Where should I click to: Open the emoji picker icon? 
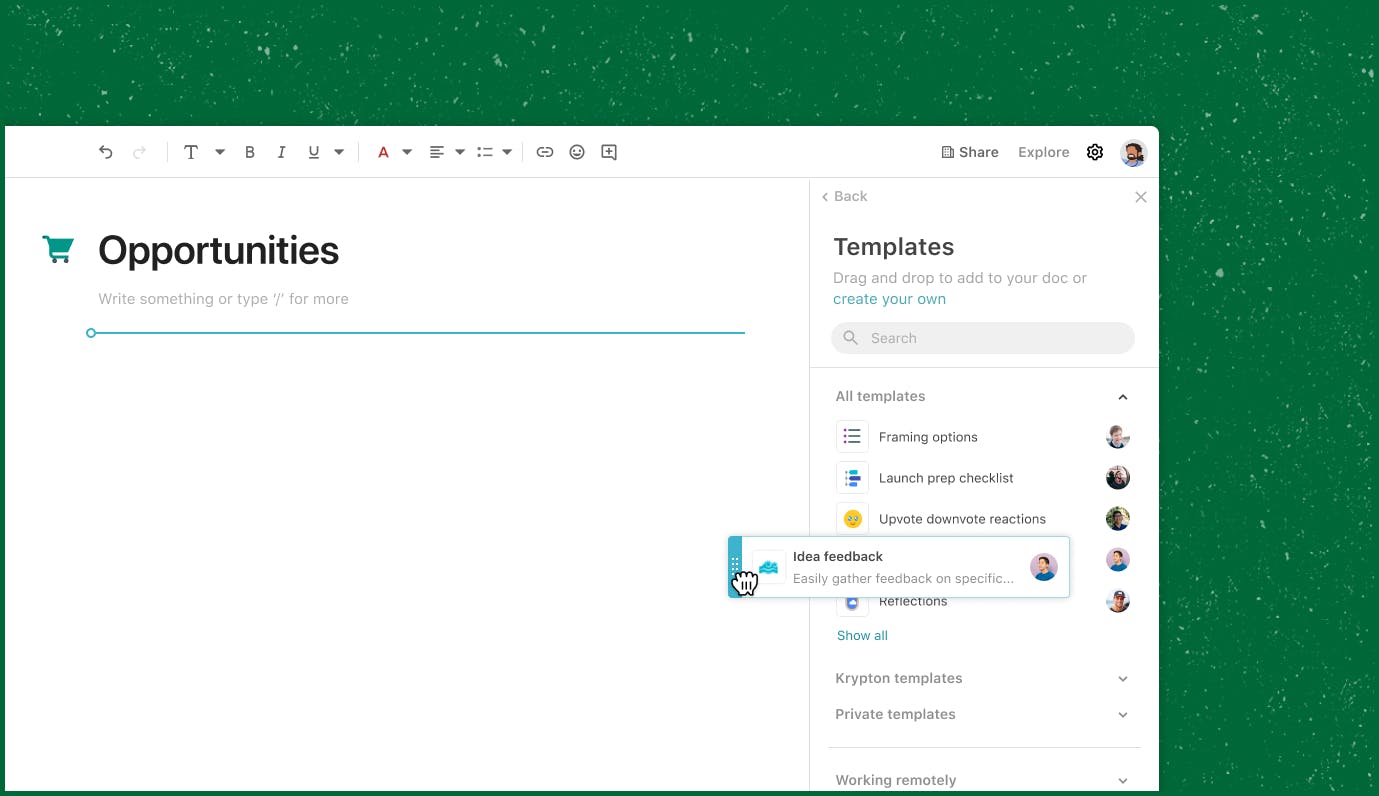tap(577, 152)
